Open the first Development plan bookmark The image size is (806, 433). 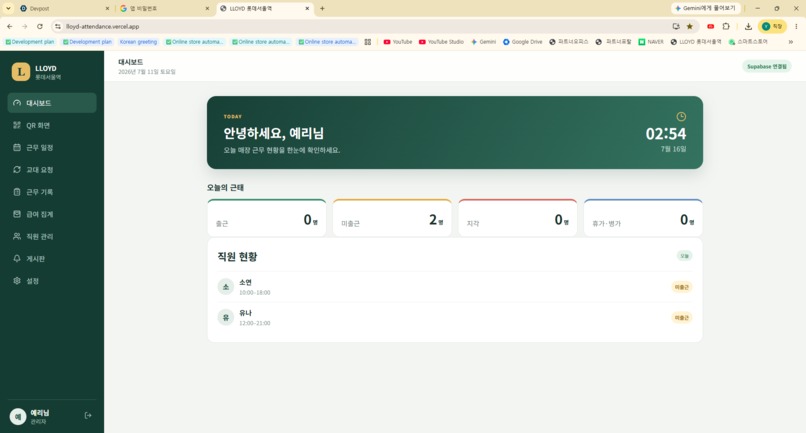click(30, 42)
